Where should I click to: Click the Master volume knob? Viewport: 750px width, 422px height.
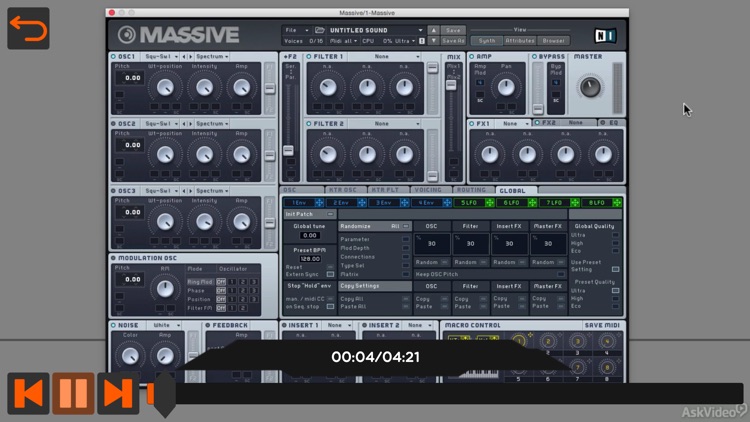click(590, 87)
